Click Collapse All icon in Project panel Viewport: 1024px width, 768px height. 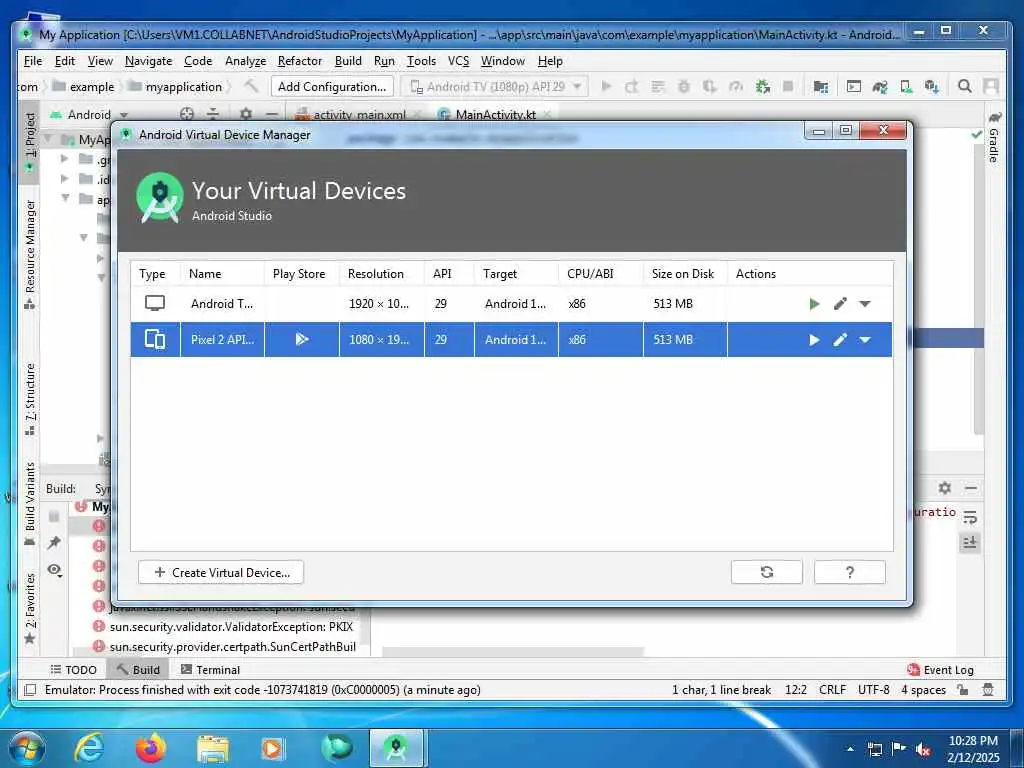(x=213, y=114)
